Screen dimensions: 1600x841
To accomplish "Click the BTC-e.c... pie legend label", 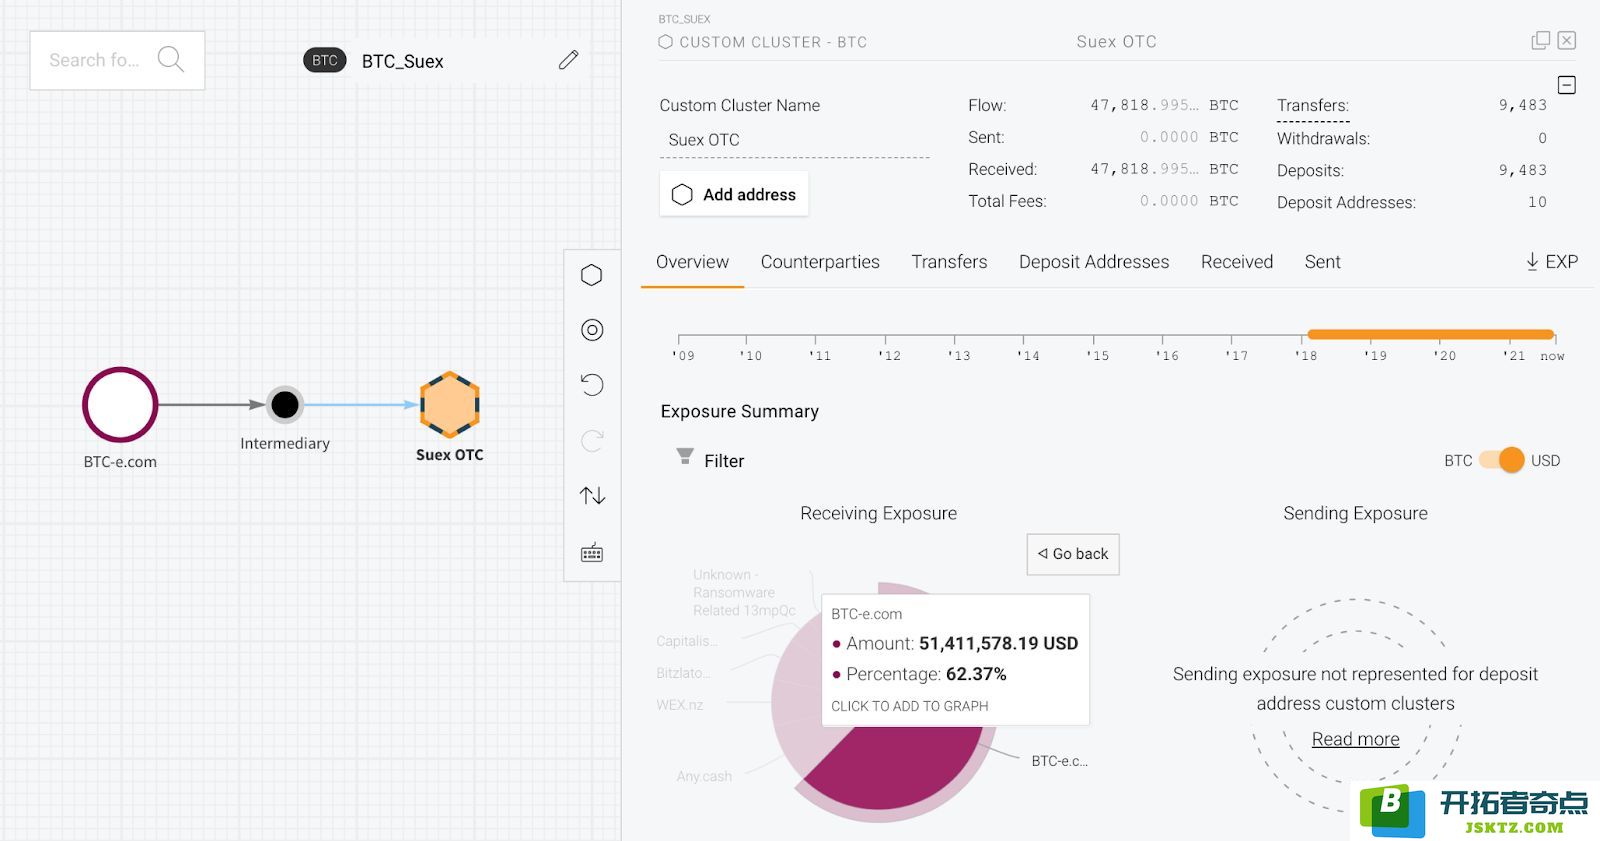I will point(1060,761).
